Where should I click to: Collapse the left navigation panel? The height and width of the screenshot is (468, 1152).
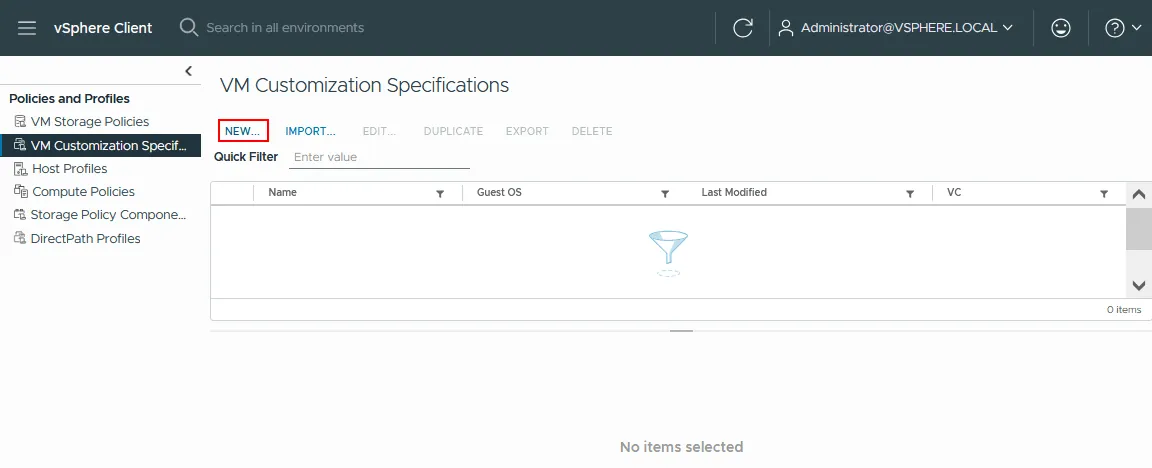point(188,71)
